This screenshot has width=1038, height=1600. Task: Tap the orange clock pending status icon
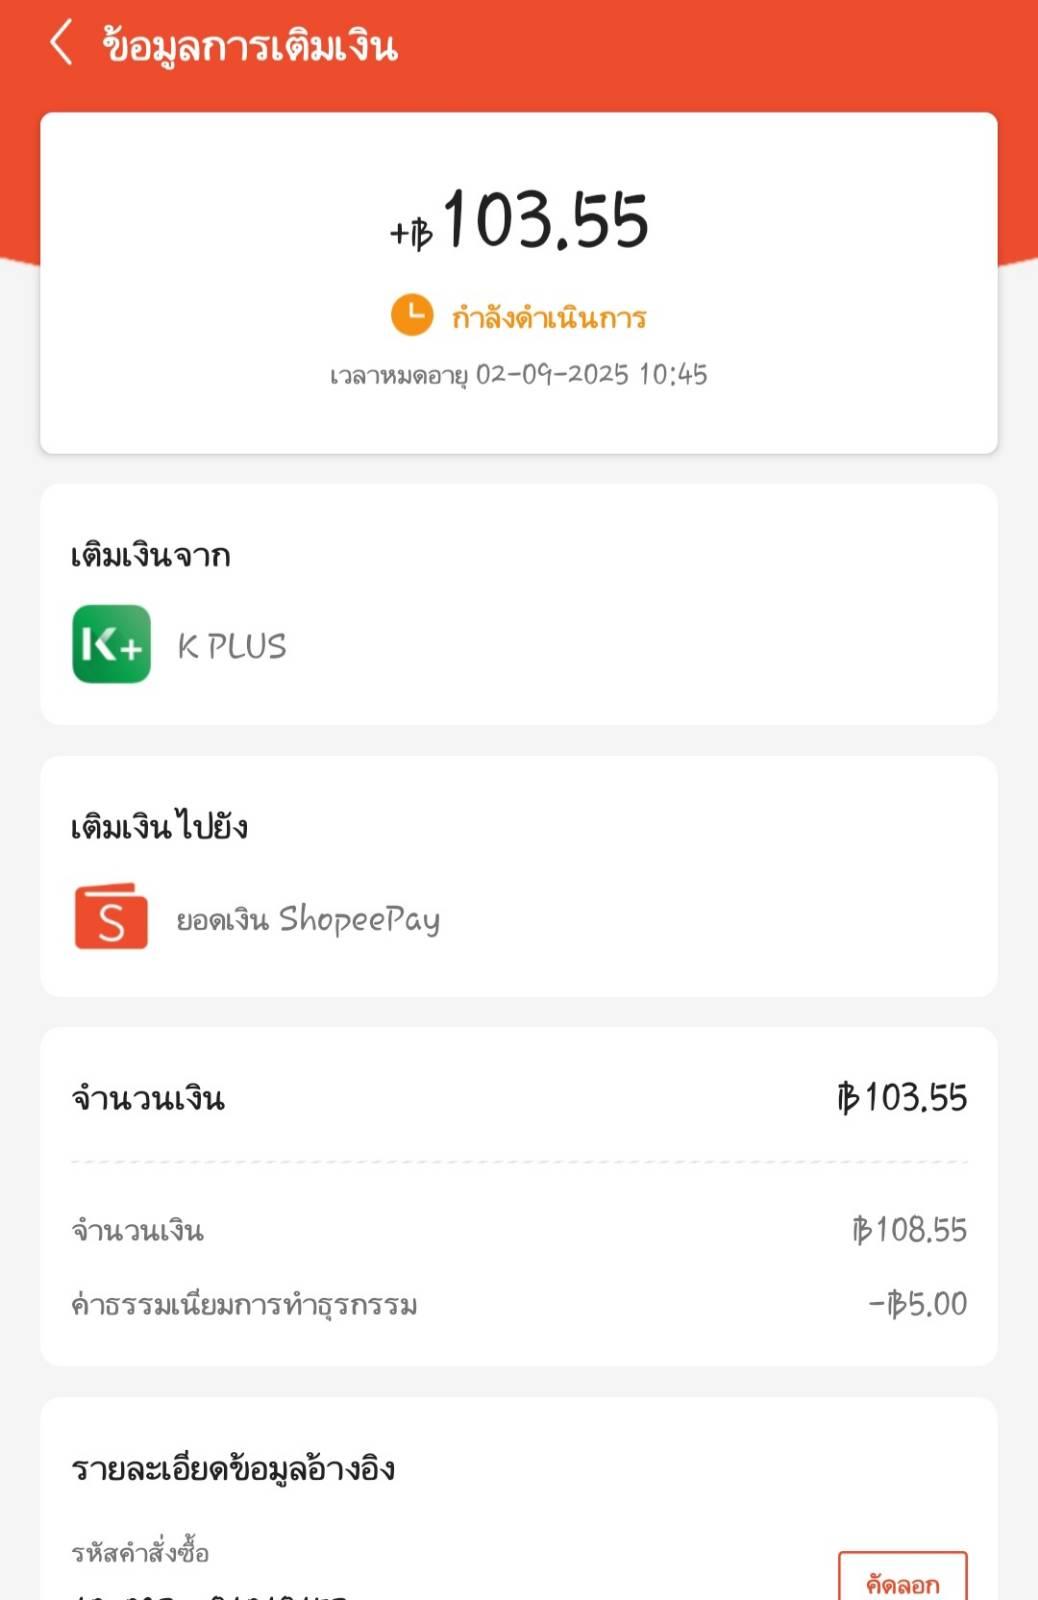click(x=411, y=315)
